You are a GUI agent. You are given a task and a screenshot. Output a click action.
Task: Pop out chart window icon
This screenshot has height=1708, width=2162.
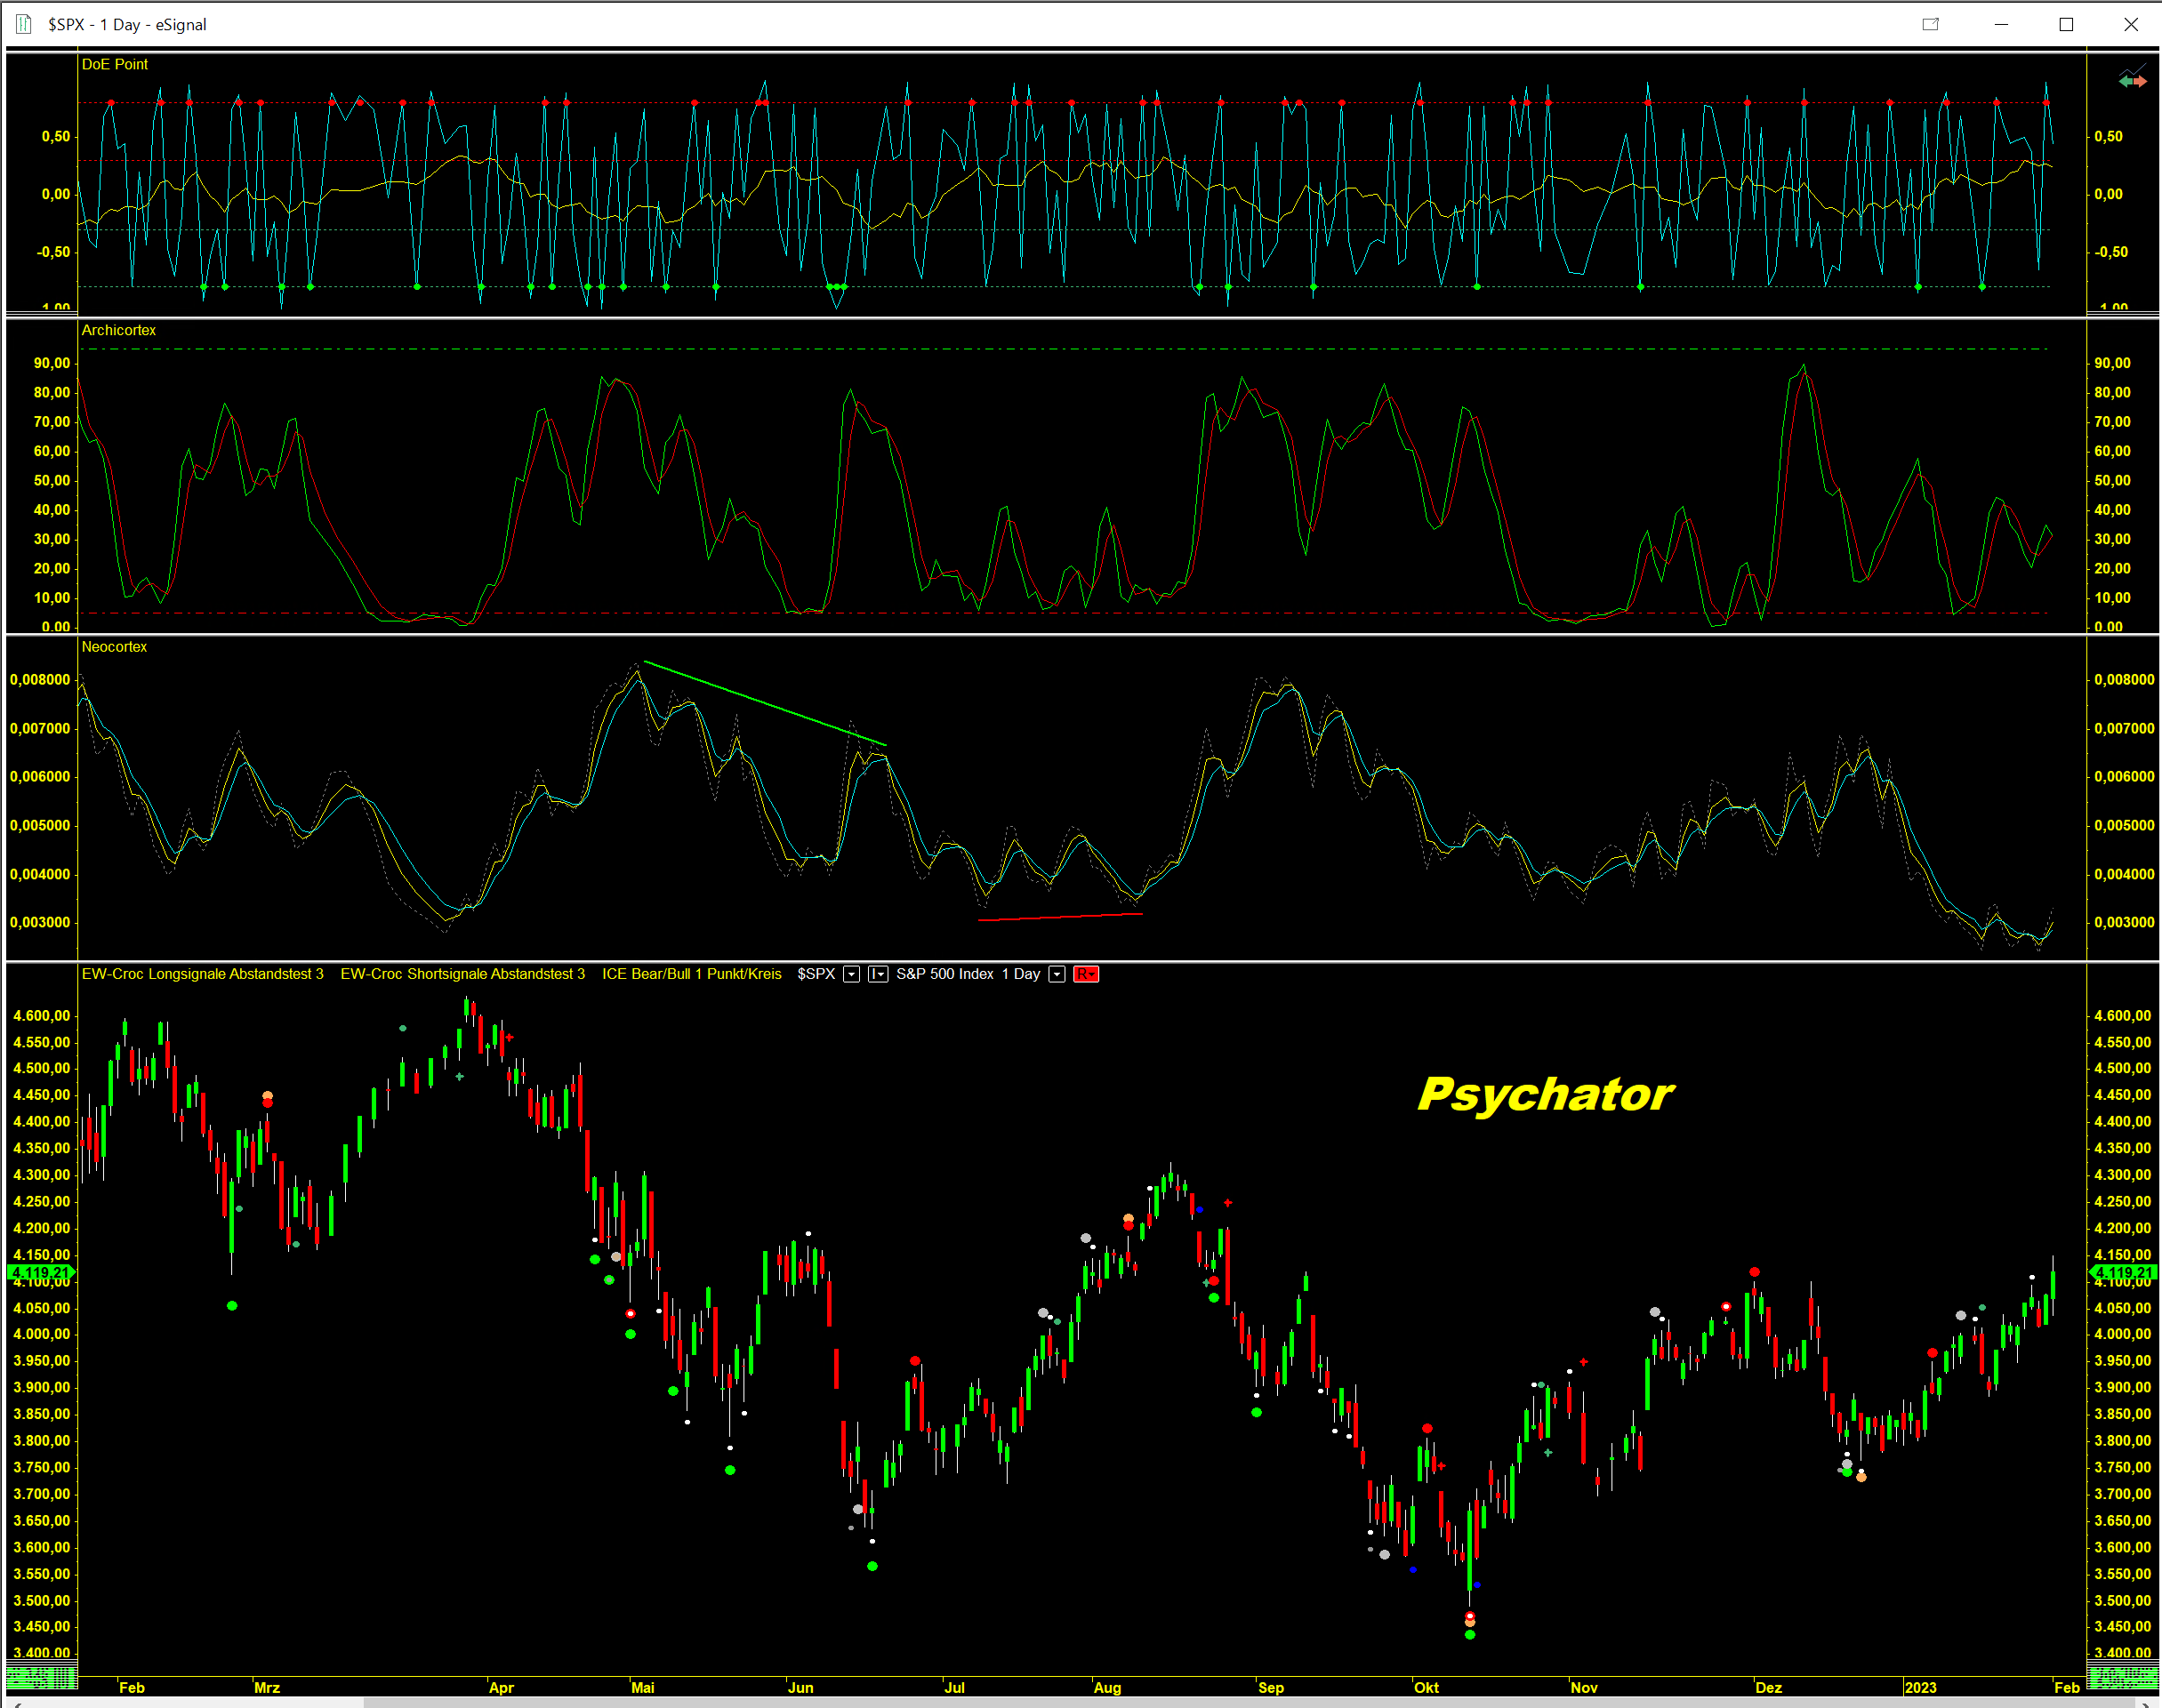1930,24
